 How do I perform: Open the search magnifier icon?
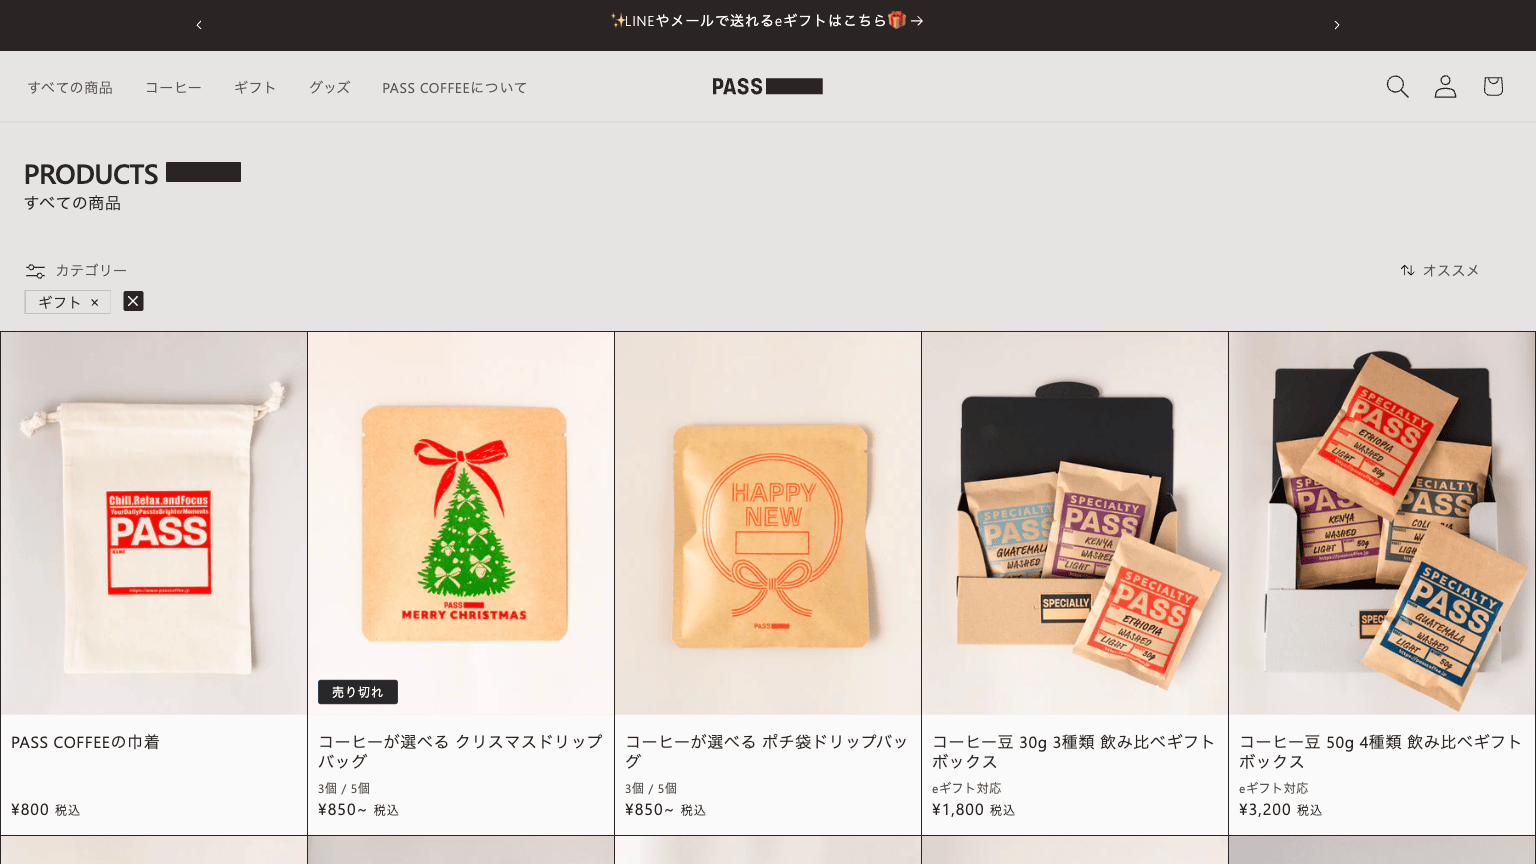click(1397, 87)
